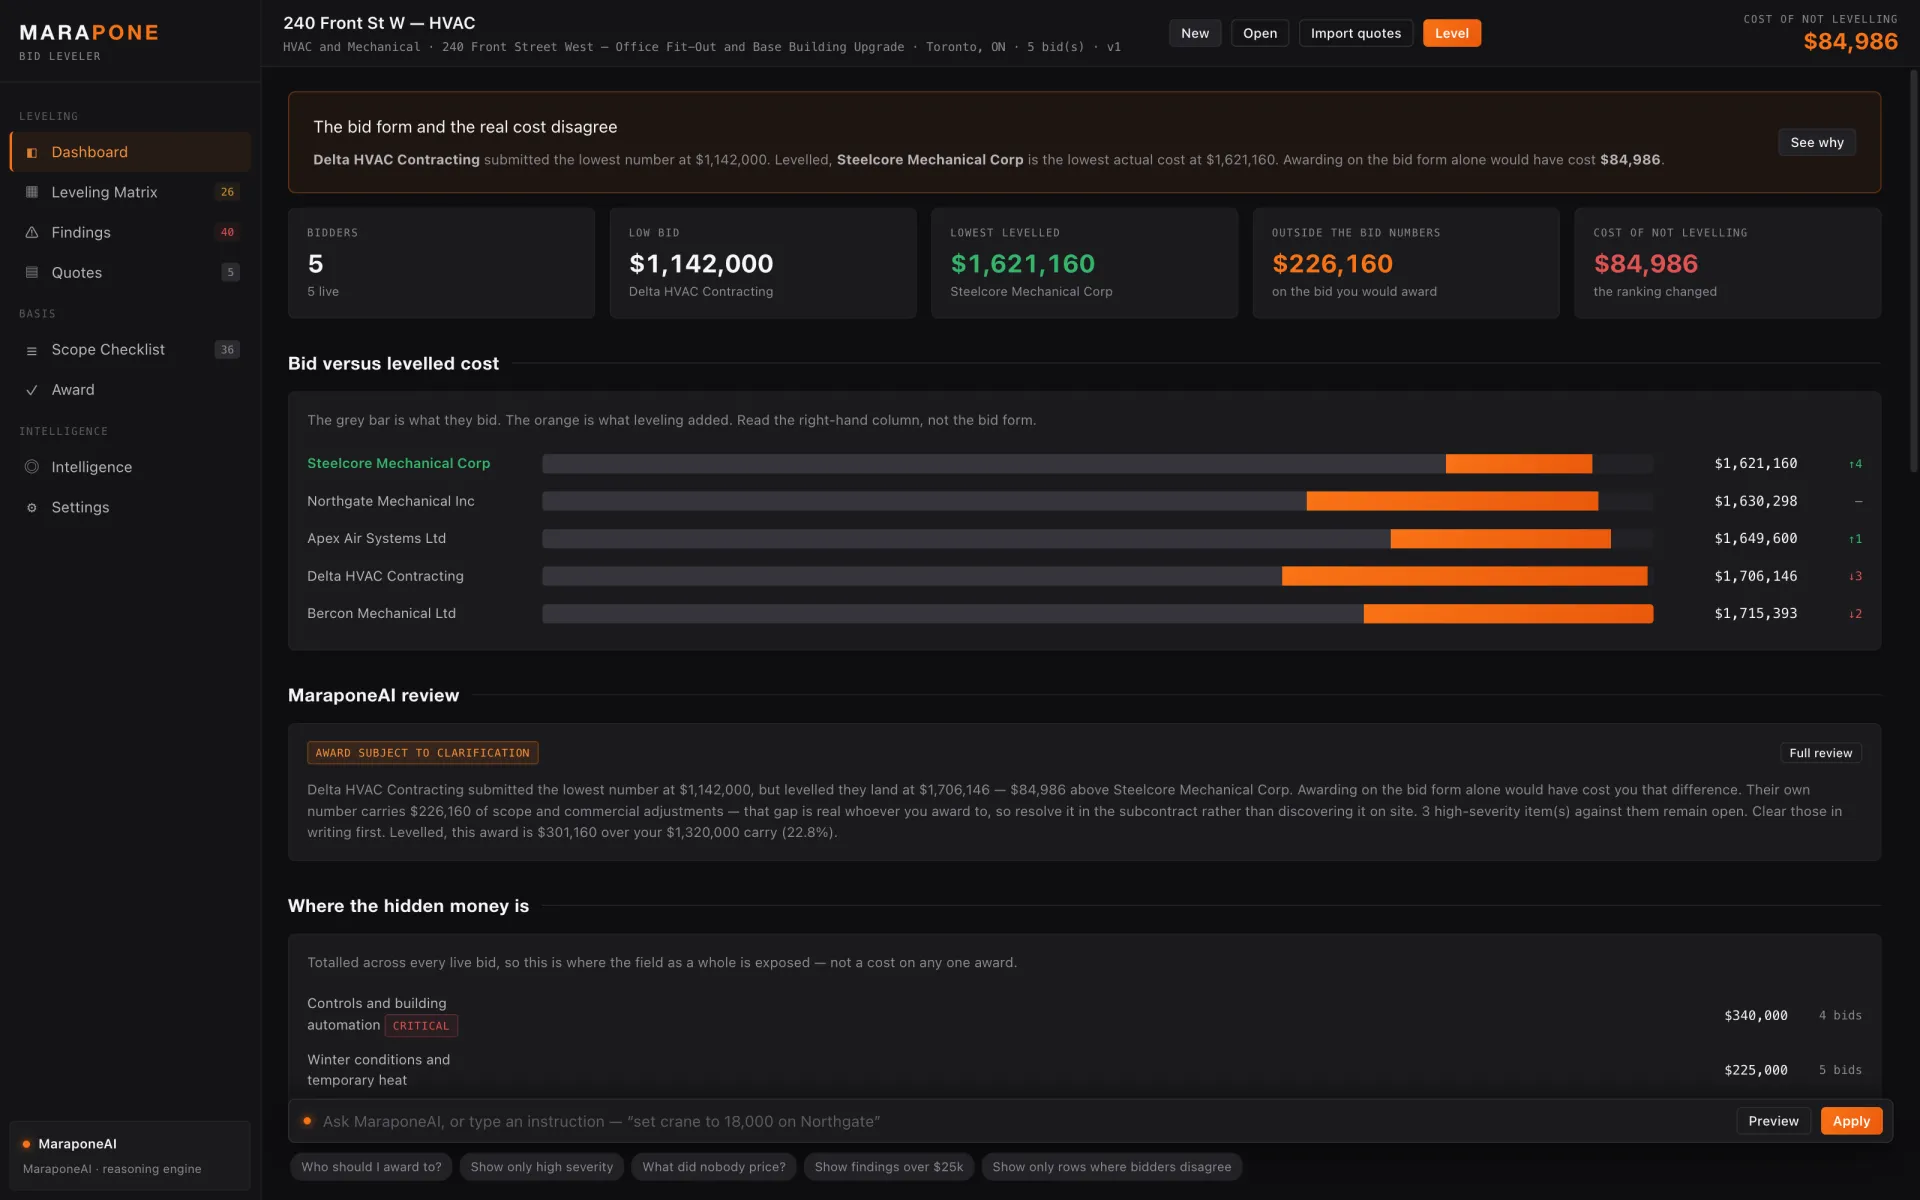Image resolution: width=1920 pixels, height=1200 pixels.
Task: Open the Leveling Matrix page
Action: pos(130,192)
